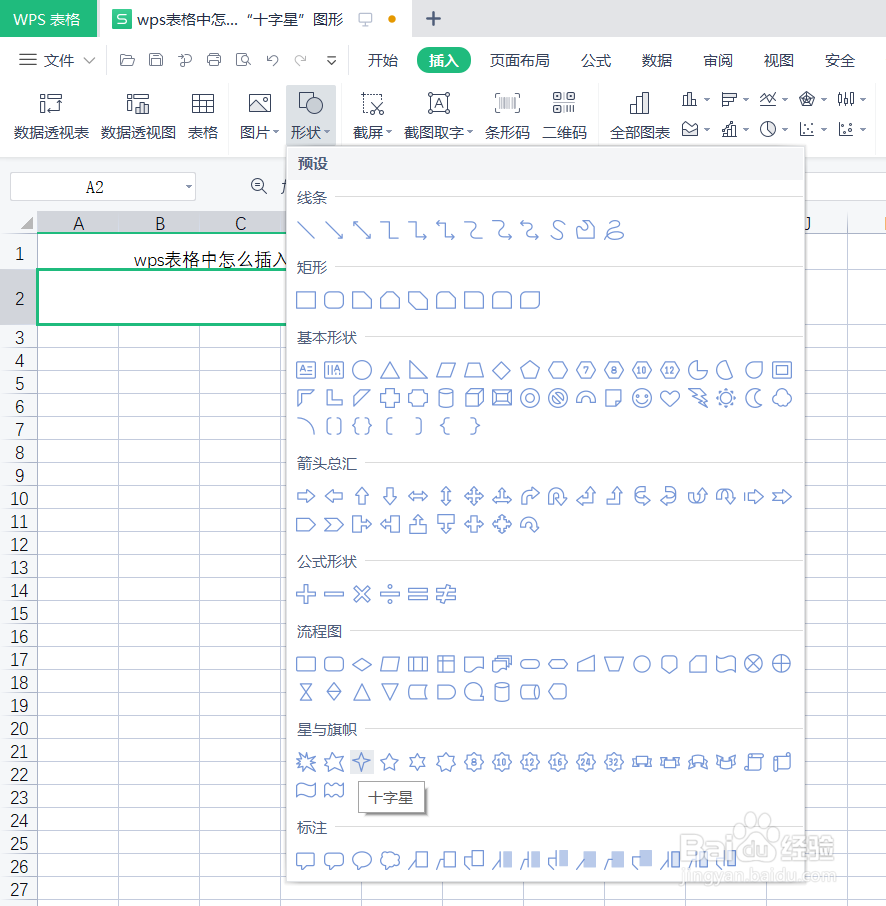
Task: Pick the scribble freeform line shape
Action: (x=614, y=230)
